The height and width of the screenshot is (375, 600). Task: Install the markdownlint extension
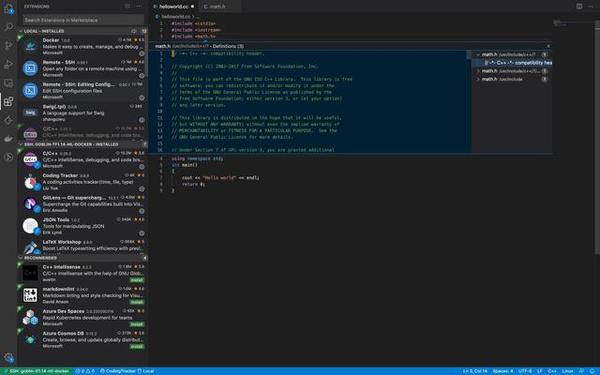pos(137,302)
